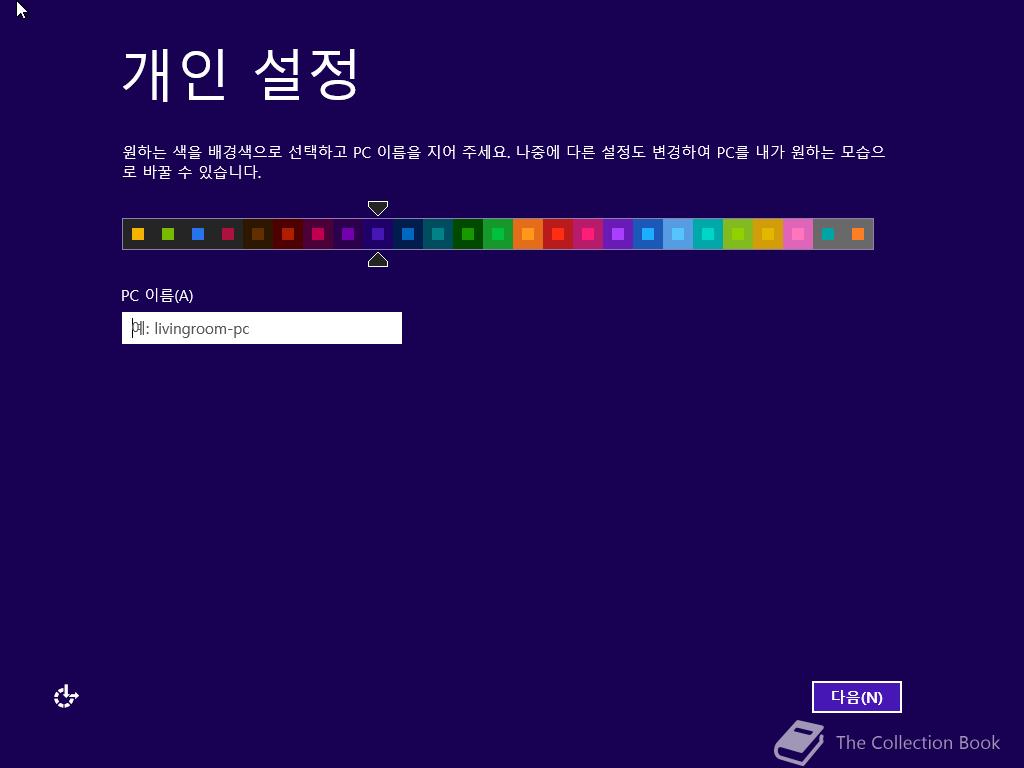1024x768 pixels.
Task: Select gray swatch with orange square
Action: [x=858, y=234]
